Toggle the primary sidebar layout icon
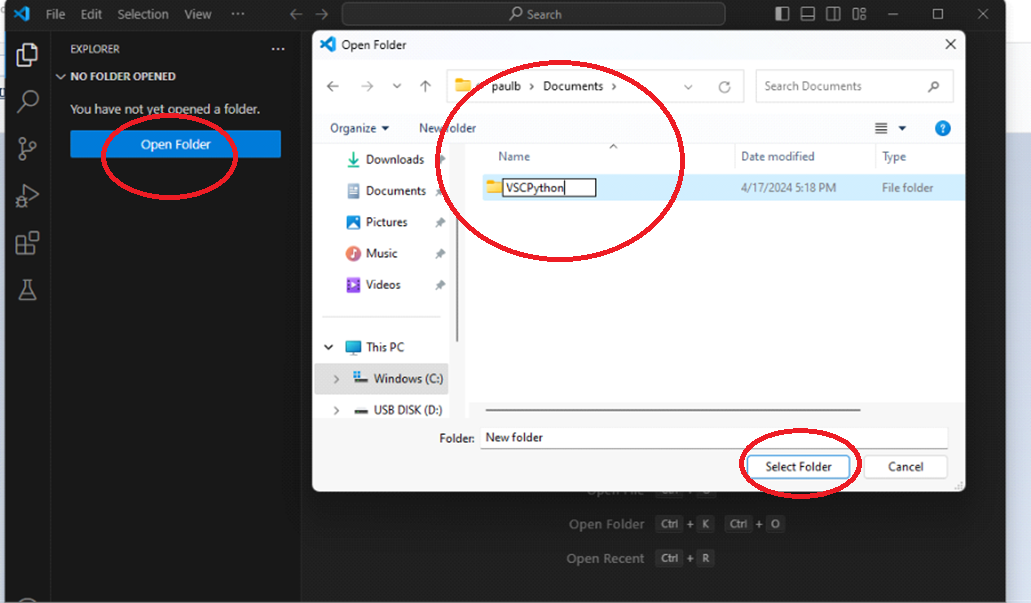Viewport: 1031px width, 603px height. 782,14
